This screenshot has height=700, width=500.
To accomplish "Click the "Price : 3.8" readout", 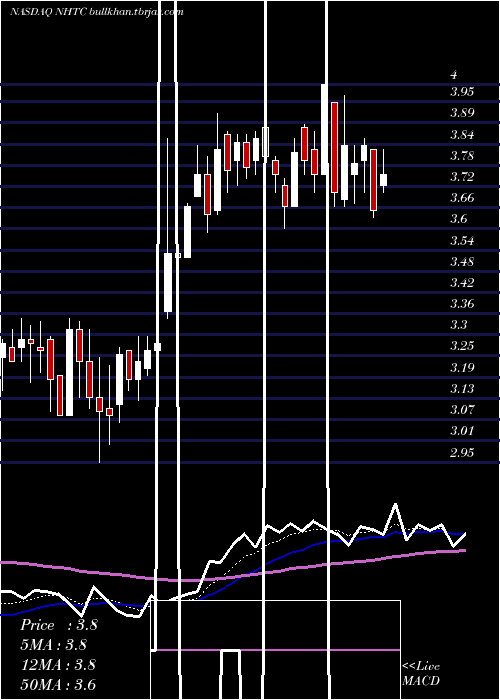I will [x=58, y=625].
